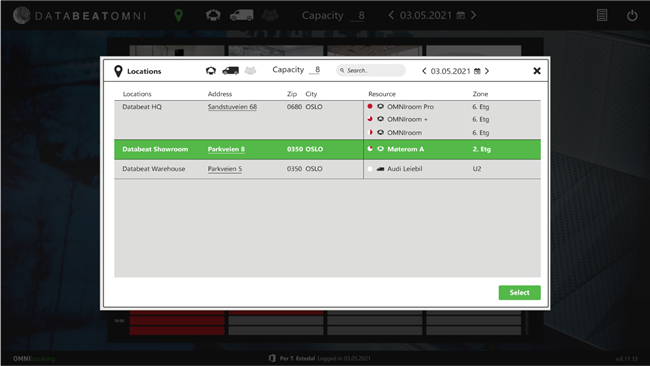The image size is (650, 366).
Task: Sort by Address column header
Action: click(x=220, y=94)
